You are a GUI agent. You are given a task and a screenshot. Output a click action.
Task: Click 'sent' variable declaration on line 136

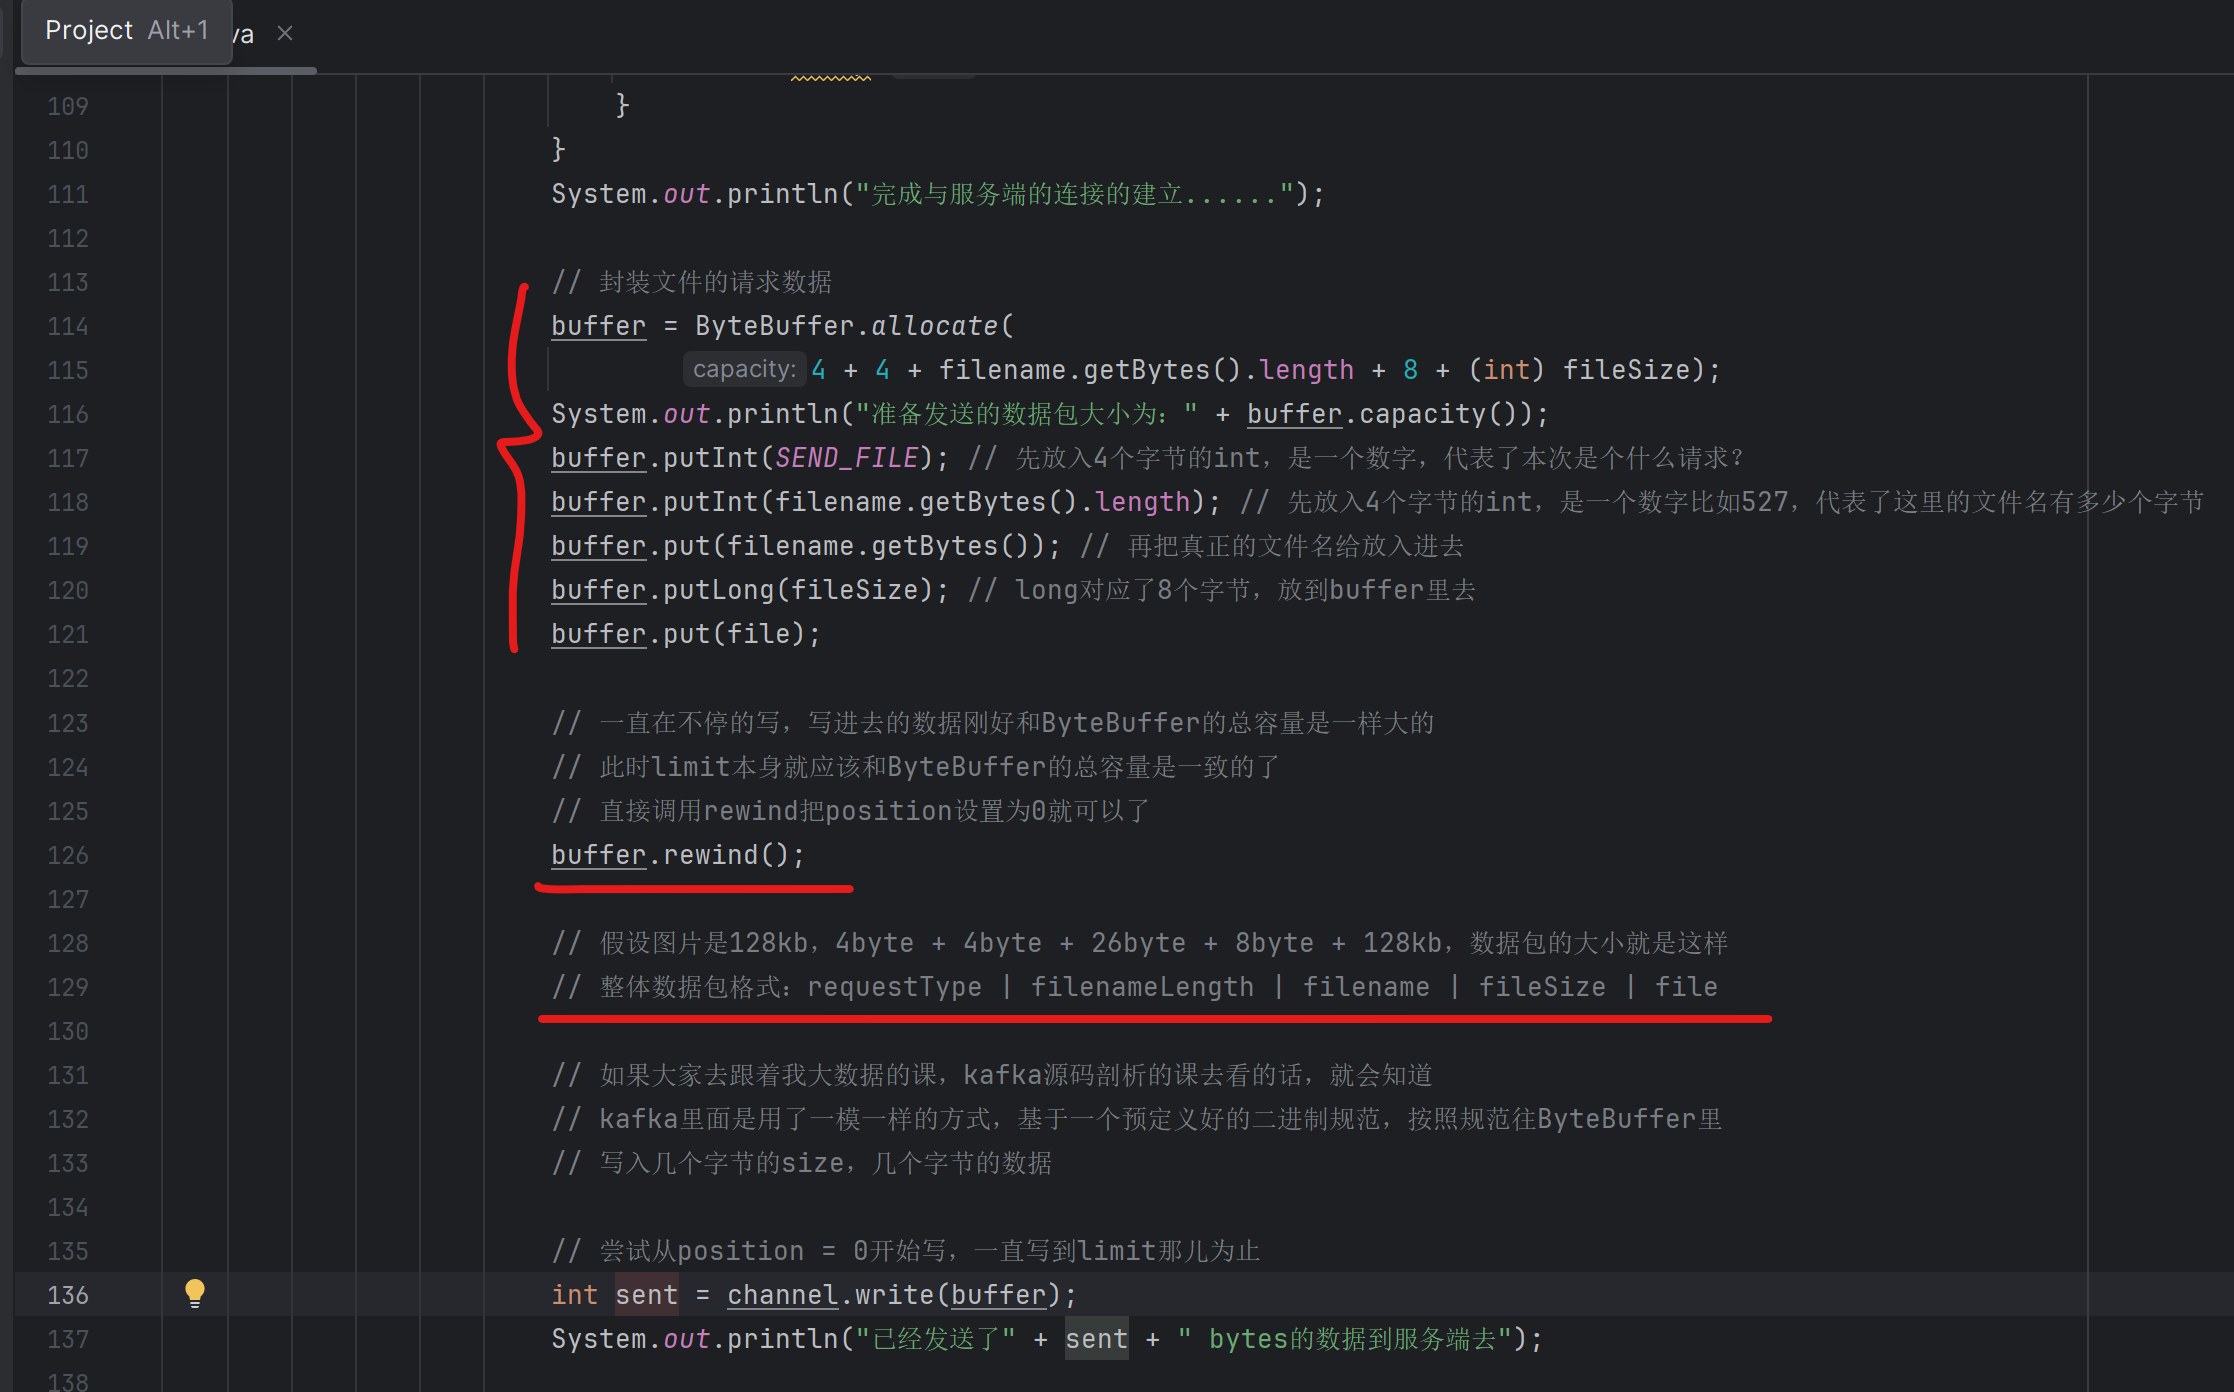[x=646, y=1295]
